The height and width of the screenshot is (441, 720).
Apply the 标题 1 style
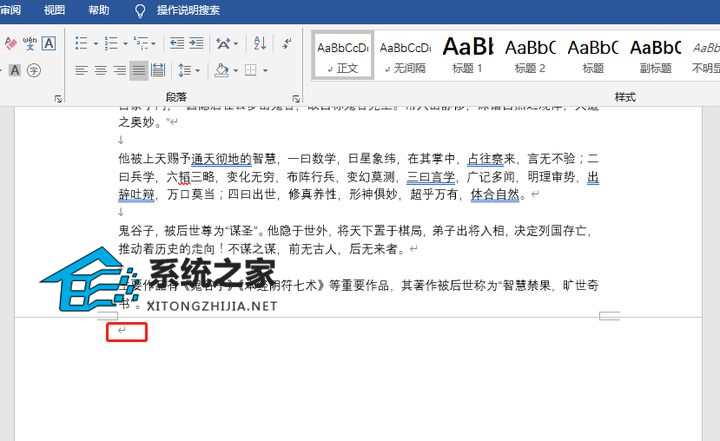[468, 55]
